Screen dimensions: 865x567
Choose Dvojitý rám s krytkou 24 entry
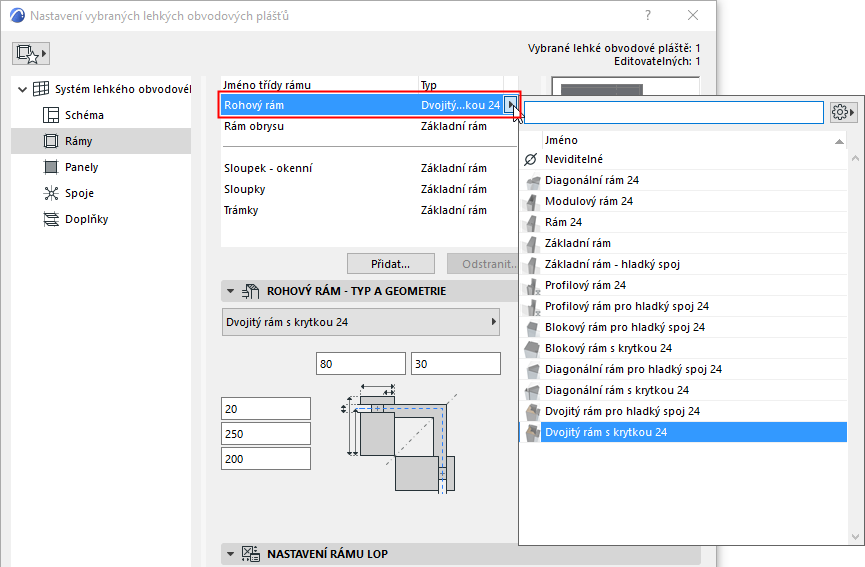click(x=683, y=432)
